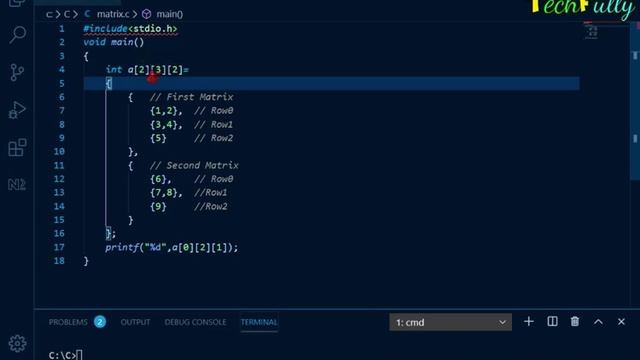The image size is (640, 360).
Task: Switch to the PROBLEMS tab
Action: coord(68,322)
